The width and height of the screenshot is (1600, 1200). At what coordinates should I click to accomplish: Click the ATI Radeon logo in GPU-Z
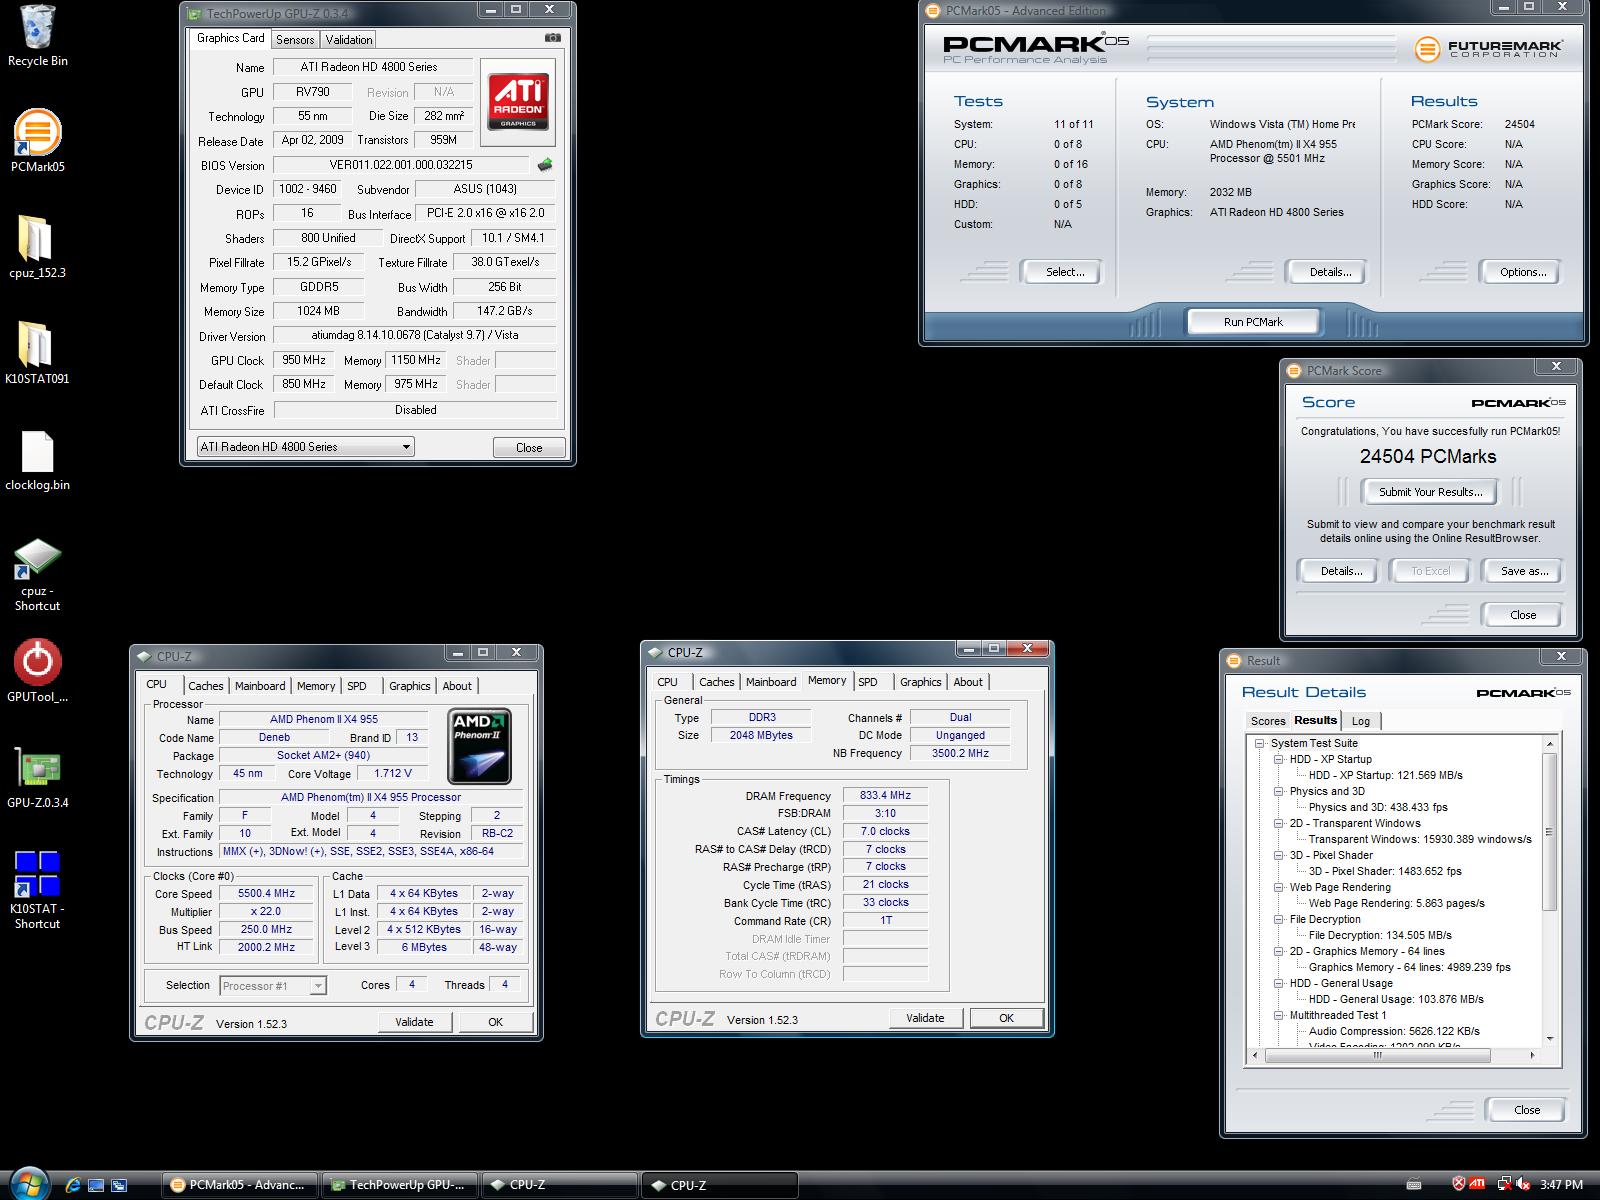[517, 102]
